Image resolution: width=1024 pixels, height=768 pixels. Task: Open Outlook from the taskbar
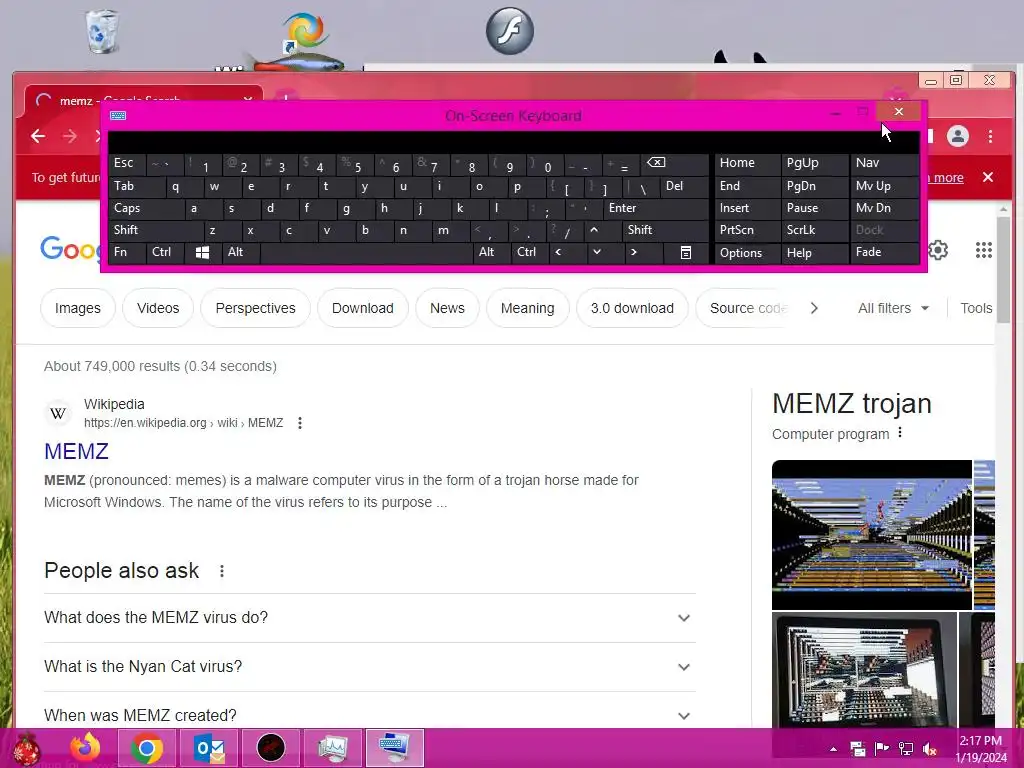coord(209,748)
